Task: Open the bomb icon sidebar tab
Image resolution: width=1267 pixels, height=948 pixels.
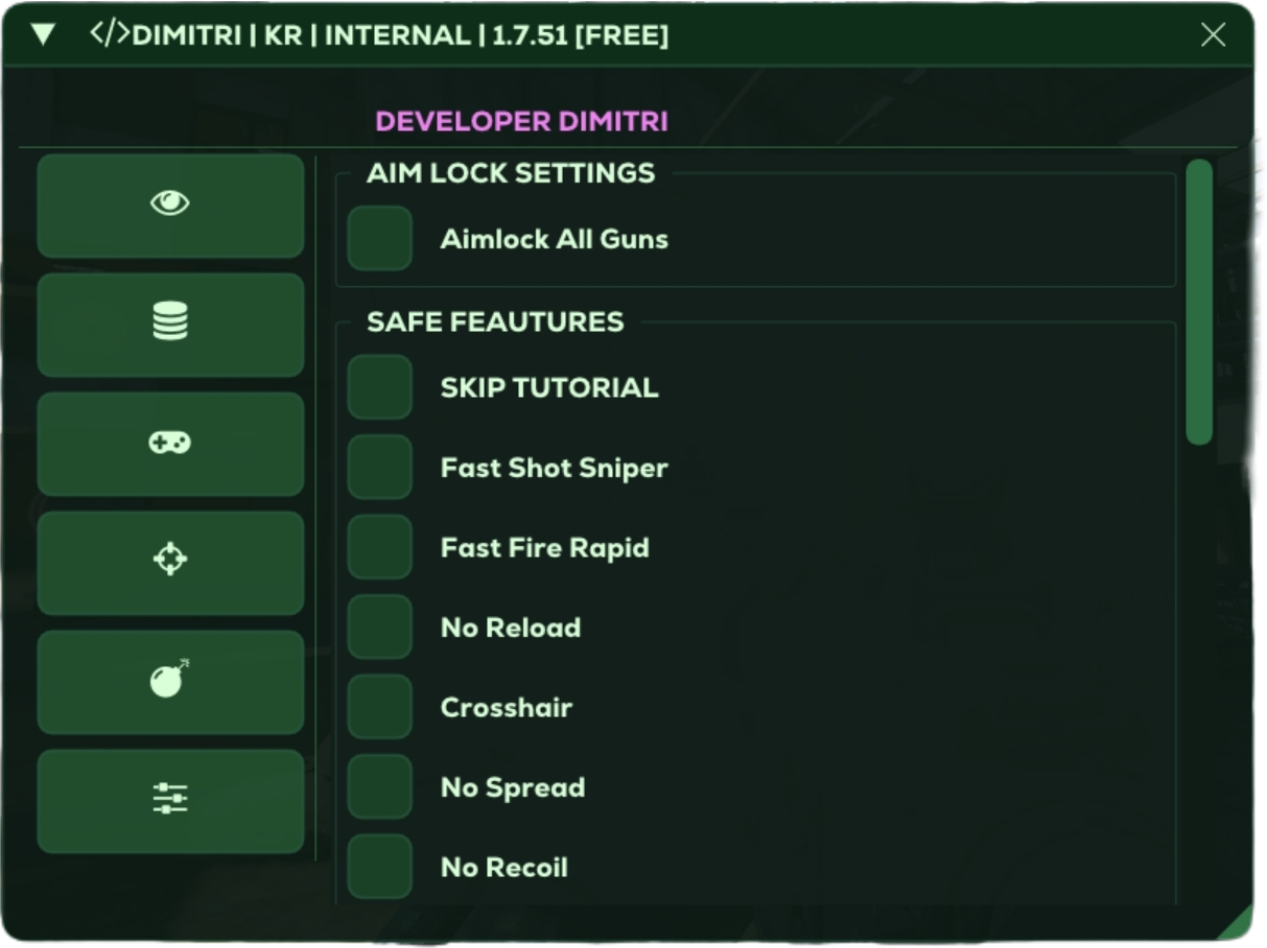Action: (170, 680)
